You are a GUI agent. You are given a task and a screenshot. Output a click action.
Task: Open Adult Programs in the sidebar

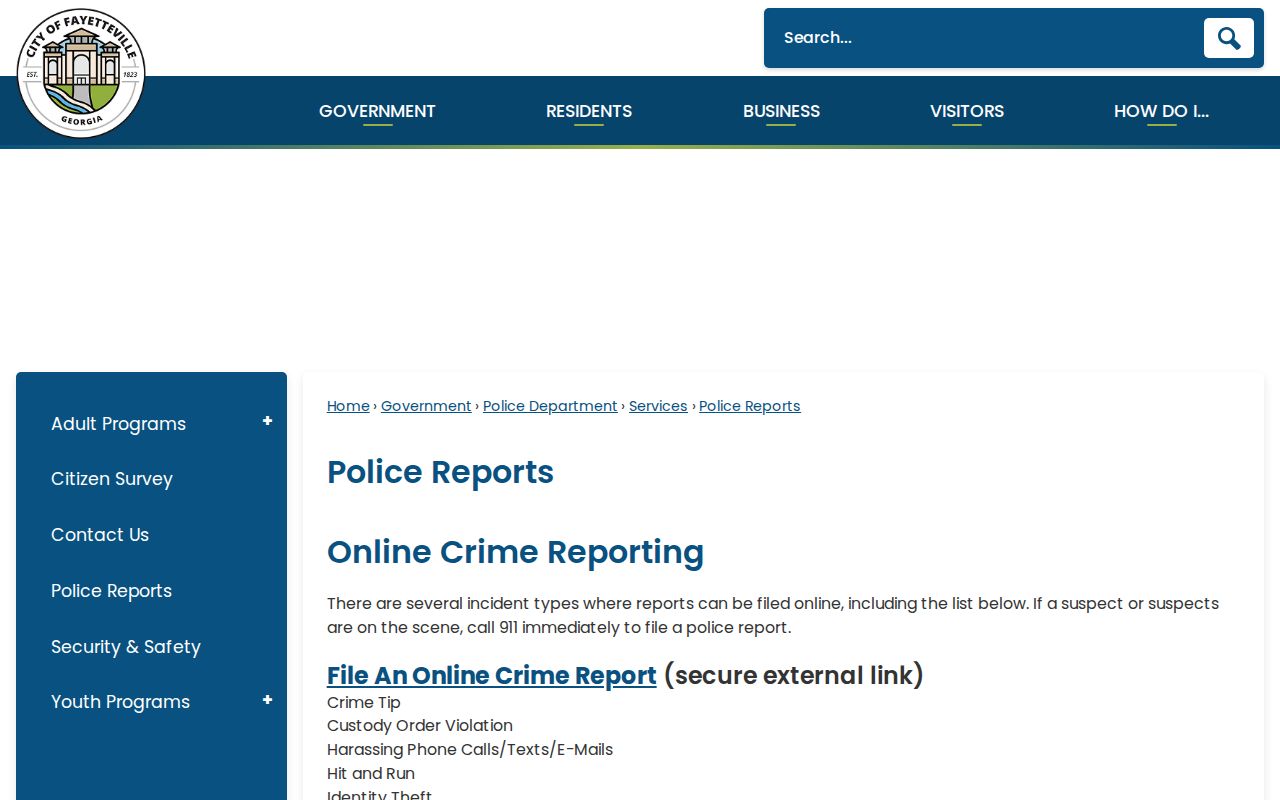118,424
